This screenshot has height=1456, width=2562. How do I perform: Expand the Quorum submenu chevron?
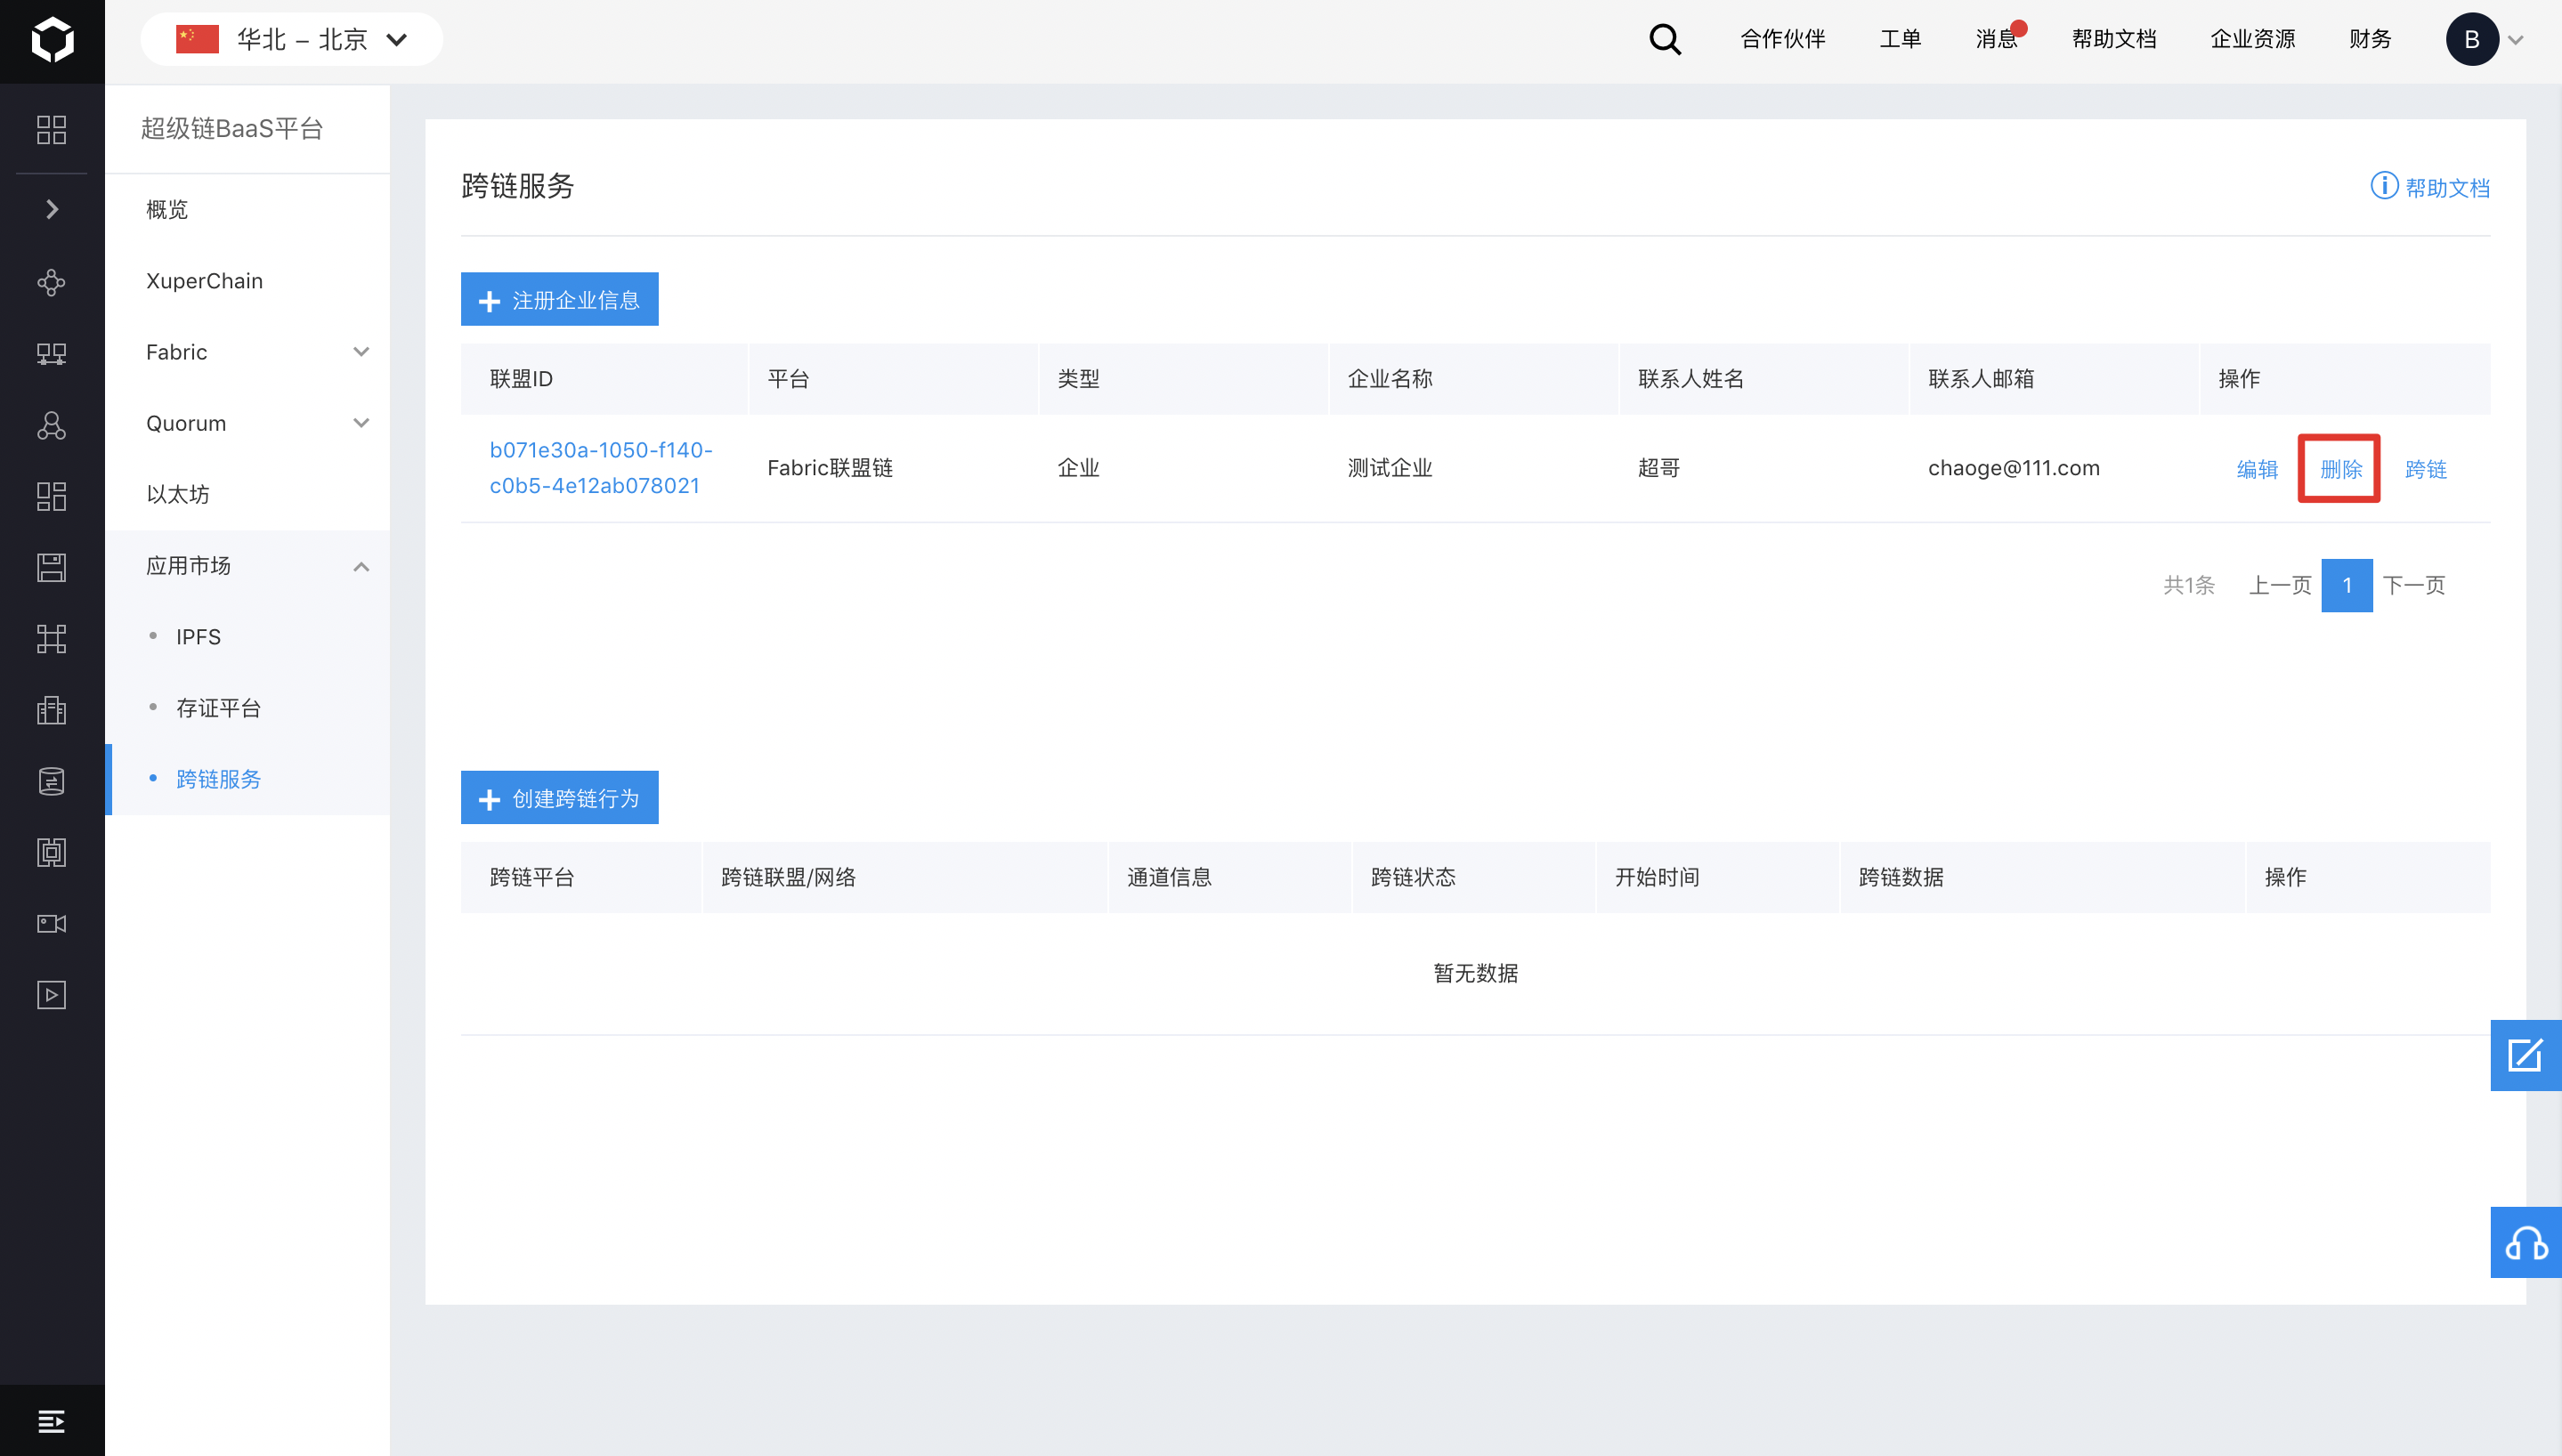pos(361,423)
